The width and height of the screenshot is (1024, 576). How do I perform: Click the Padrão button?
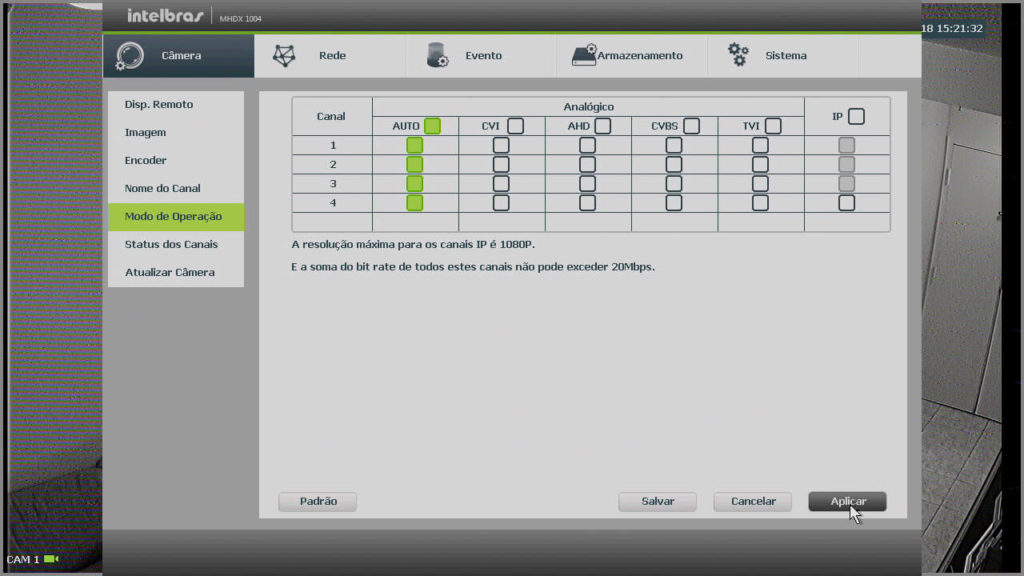(x=317, y=502)
